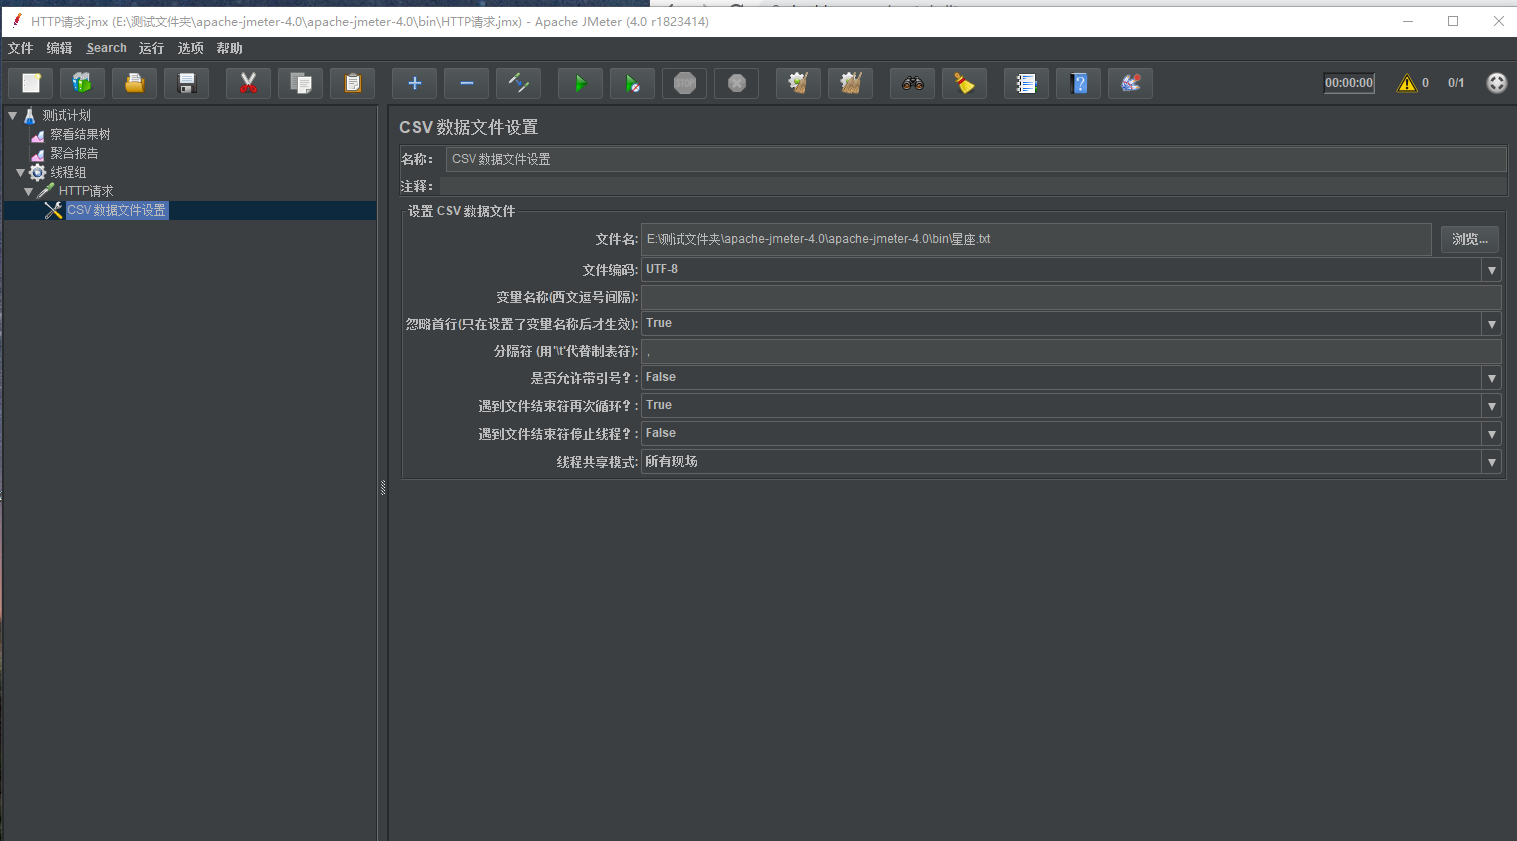Collapse the 测试计划 tree node
1517x841 pixels.
pyautogui.click(x=13, y=115)
